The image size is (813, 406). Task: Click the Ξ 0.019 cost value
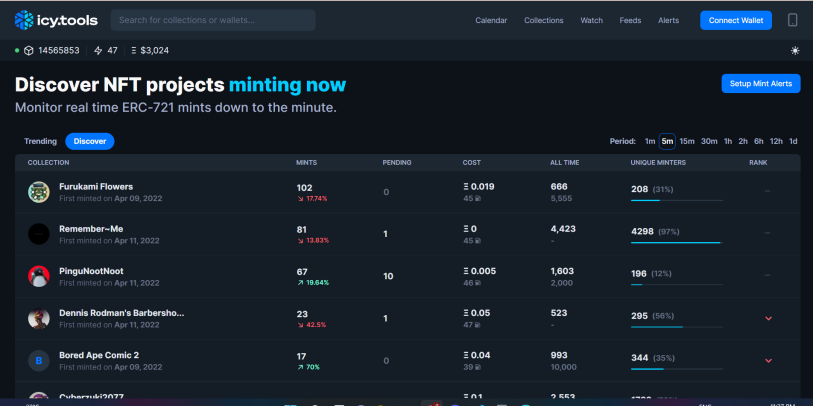[x=479, y=187]
